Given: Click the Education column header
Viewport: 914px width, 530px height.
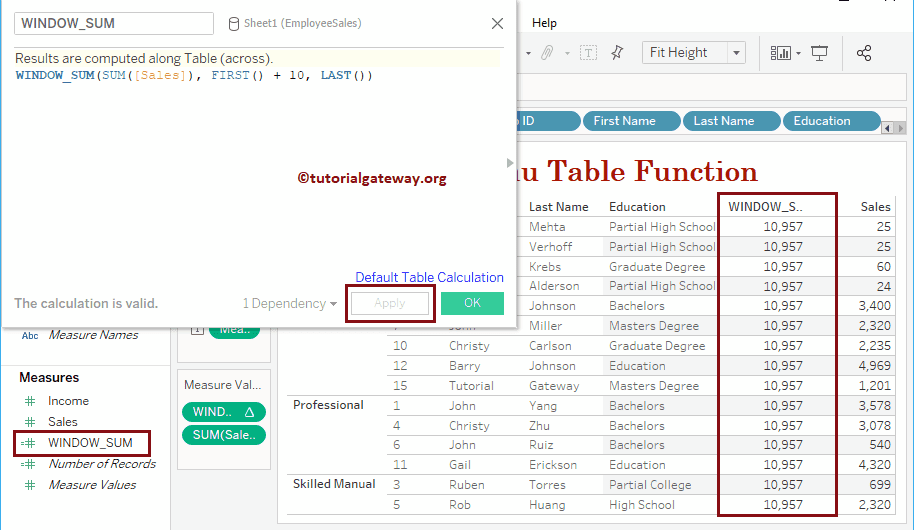Looking at the screenshot, I should click(x=637, y=206).
